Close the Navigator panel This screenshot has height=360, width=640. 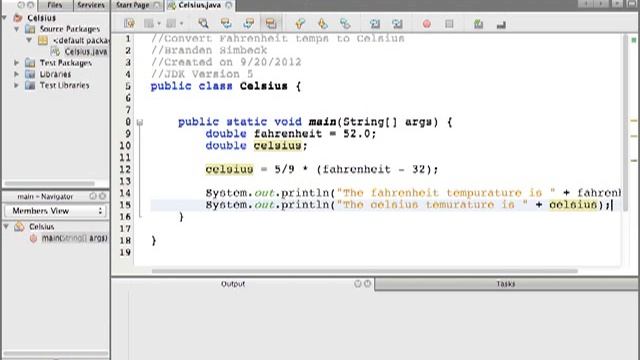point(102,196)
